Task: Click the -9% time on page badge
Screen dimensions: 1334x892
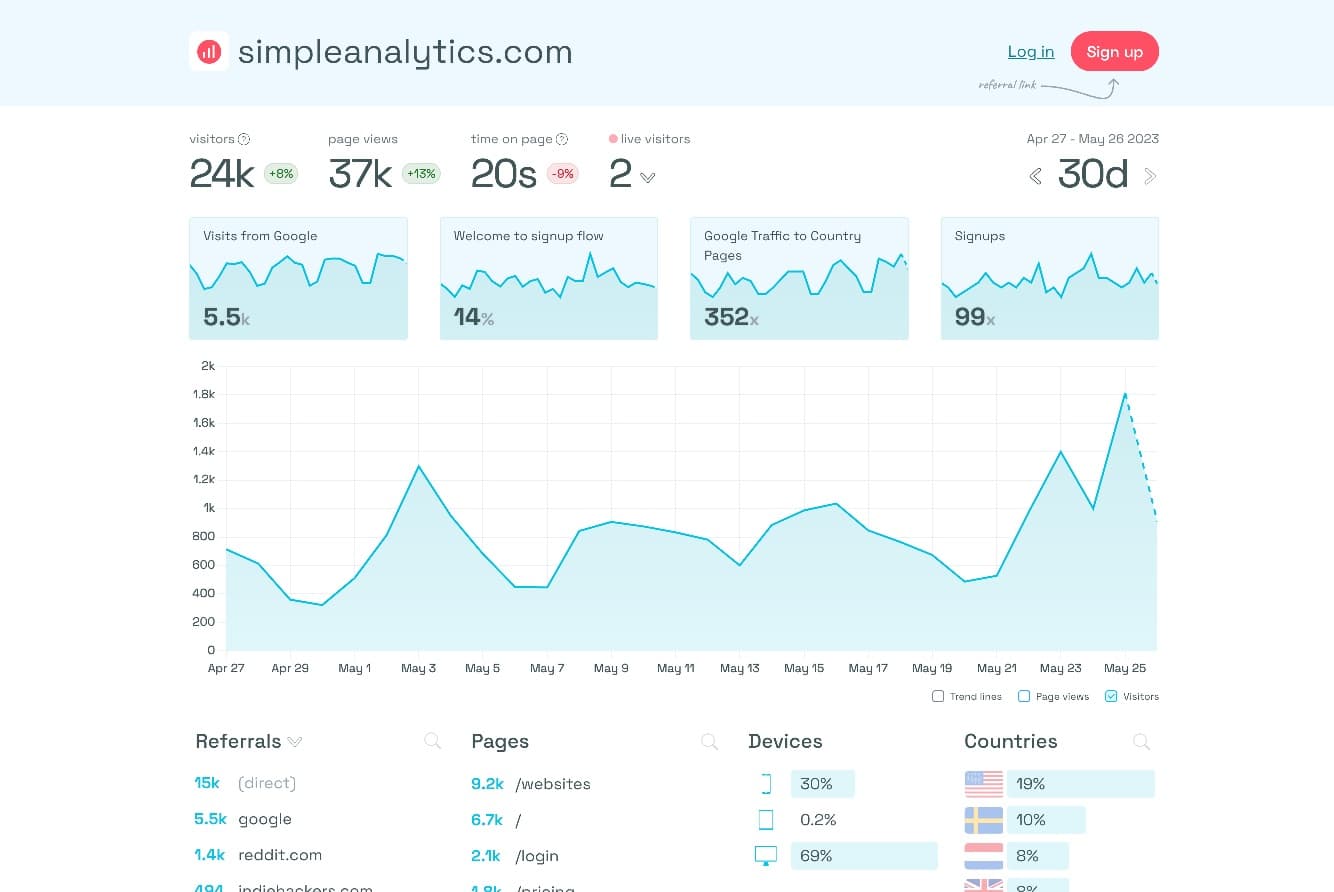Action: 563,174
